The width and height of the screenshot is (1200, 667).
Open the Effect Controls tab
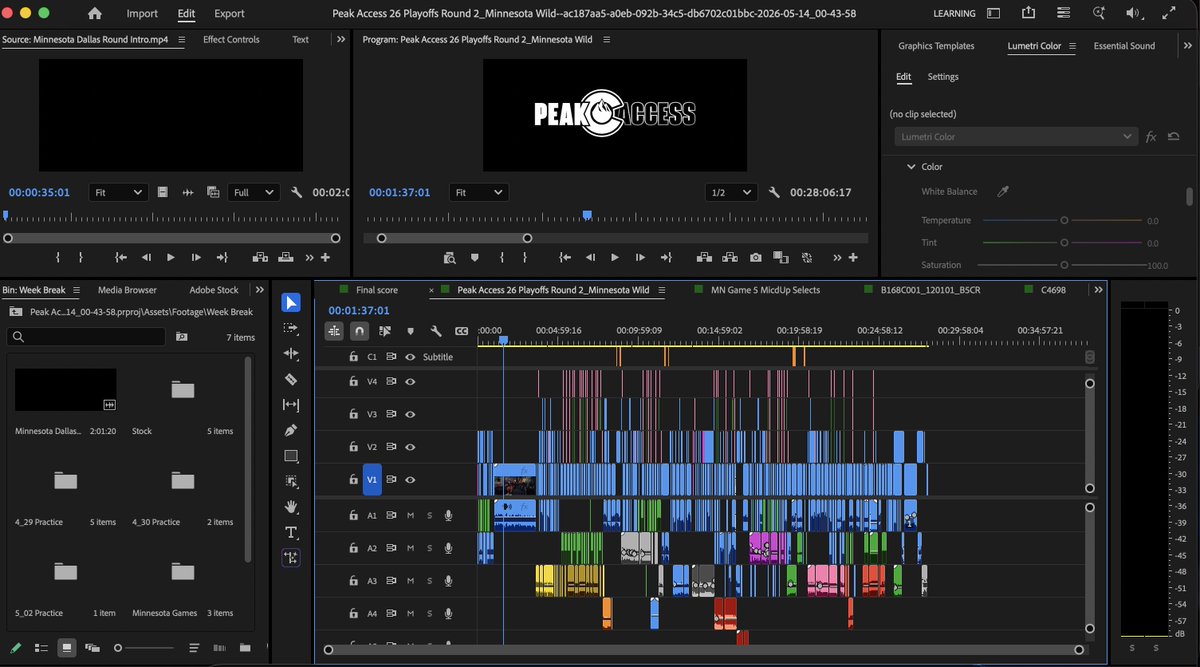point(231,39)
